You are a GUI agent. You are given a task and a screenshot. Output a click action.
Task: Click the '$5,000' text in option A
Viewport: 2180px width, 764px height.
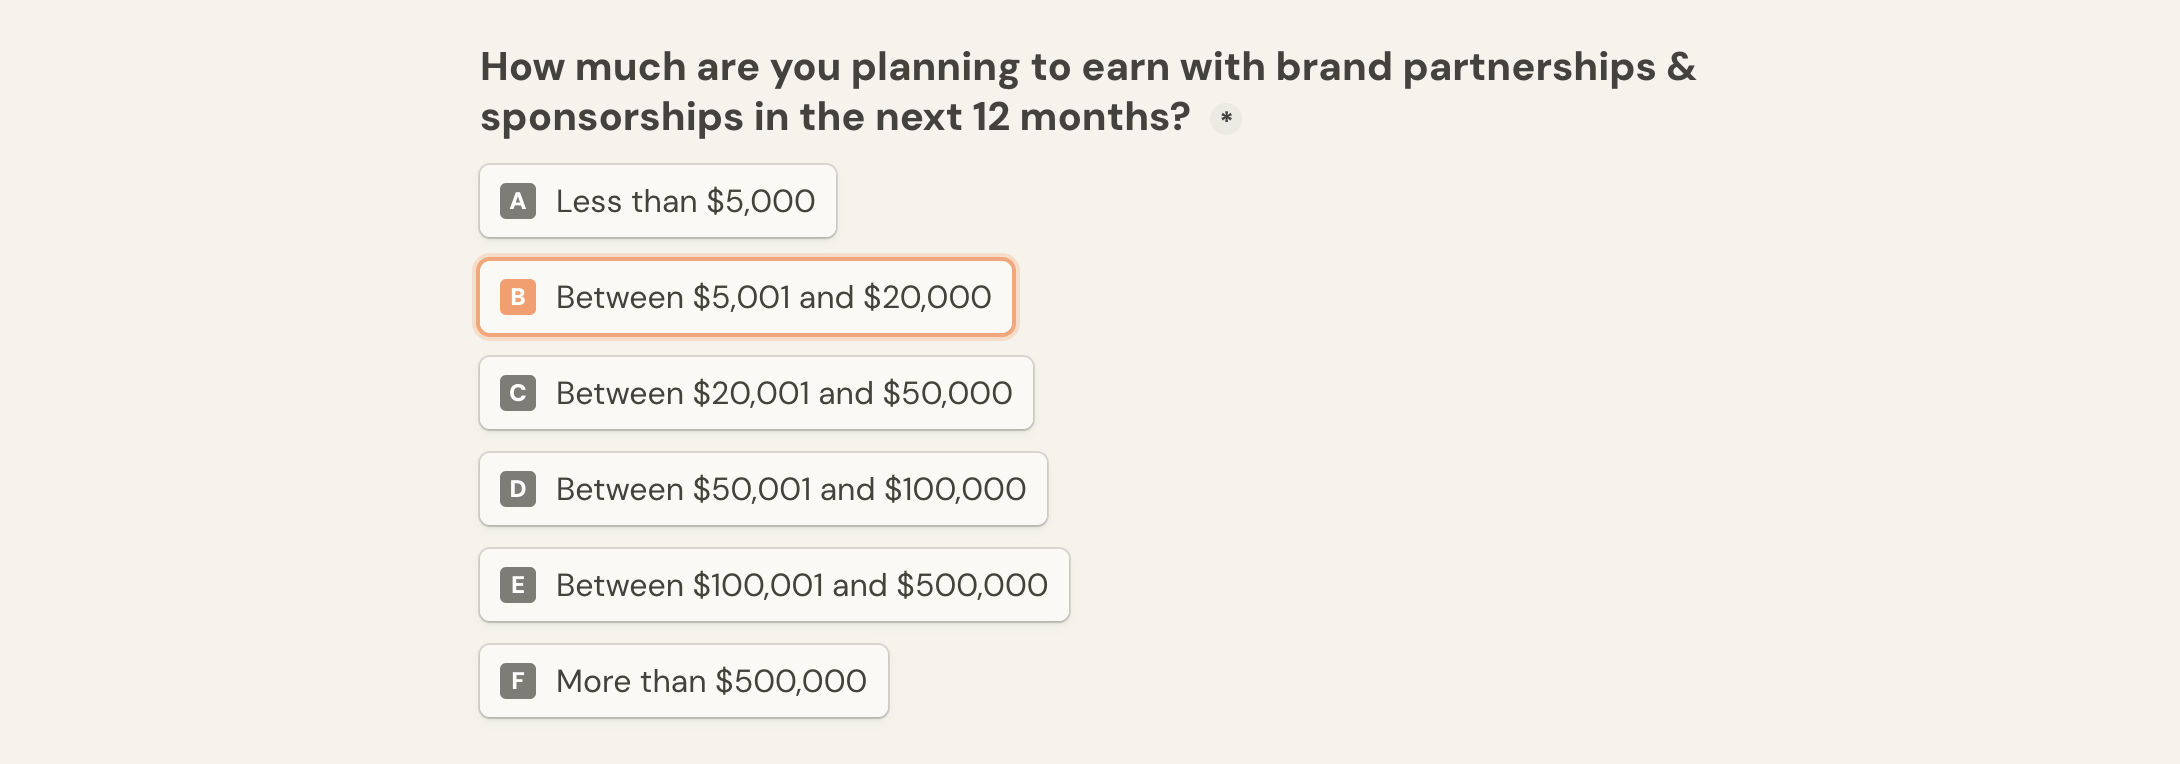pos(761,201)
